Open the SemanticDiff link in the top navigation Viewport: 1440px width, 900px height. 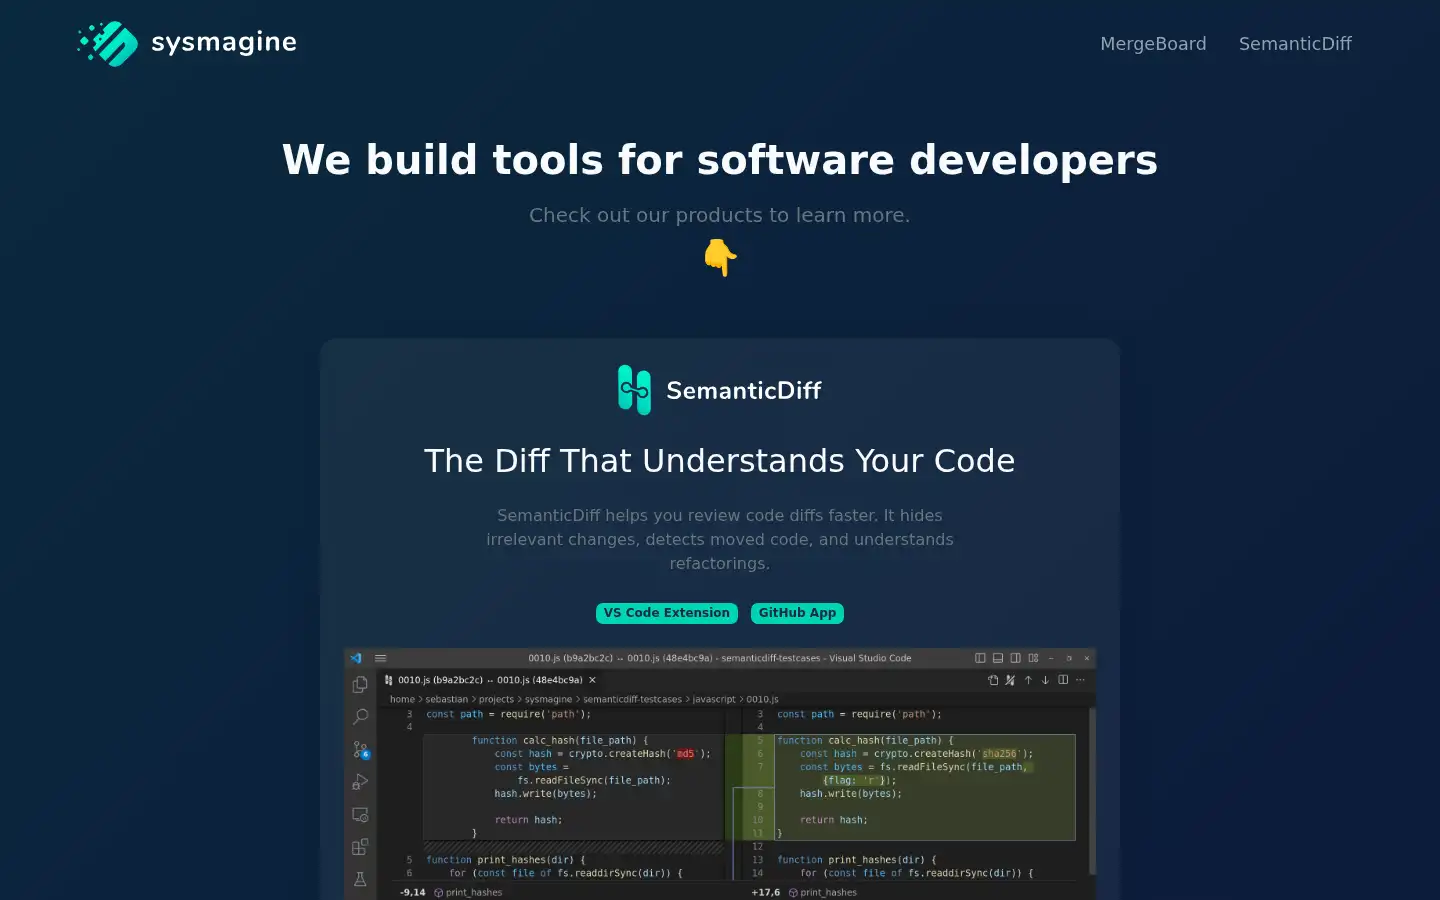tap(1295, 44)
